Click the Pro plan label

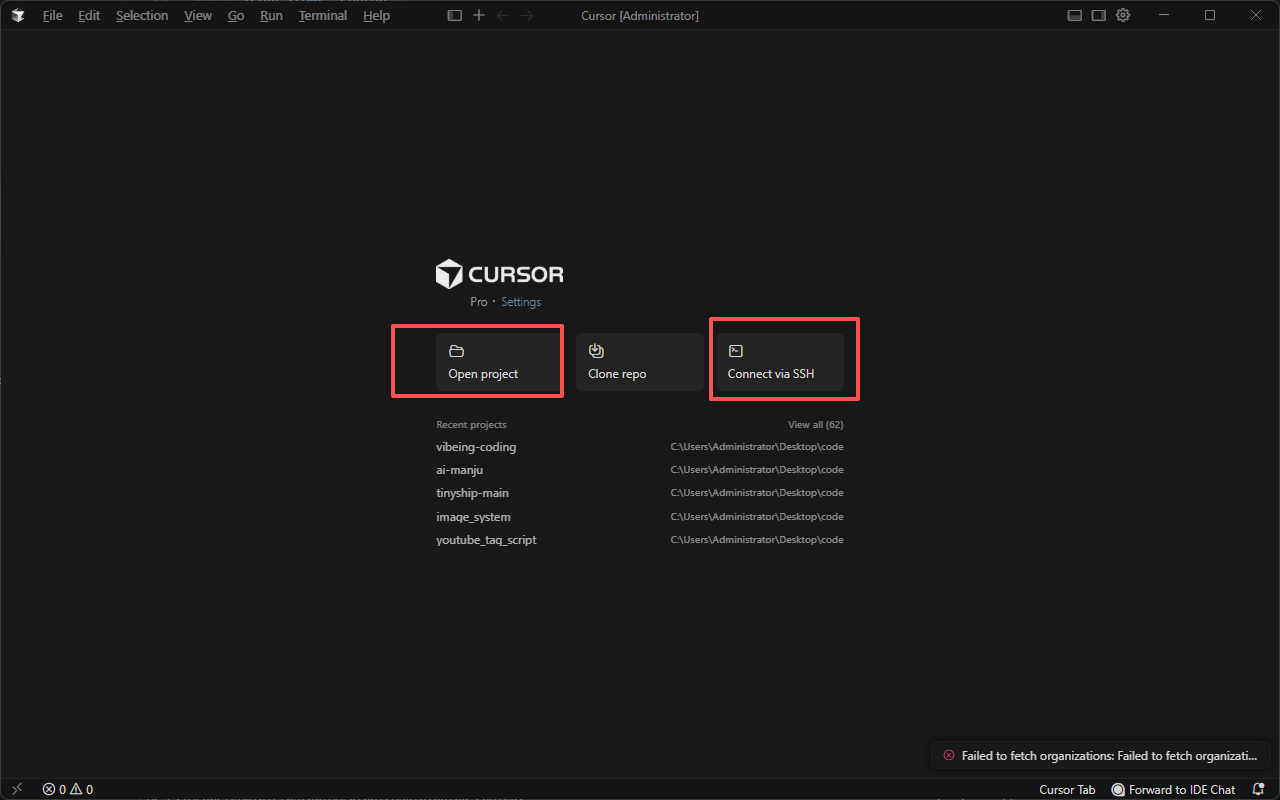pyautogui.click(x=479, y=302)
